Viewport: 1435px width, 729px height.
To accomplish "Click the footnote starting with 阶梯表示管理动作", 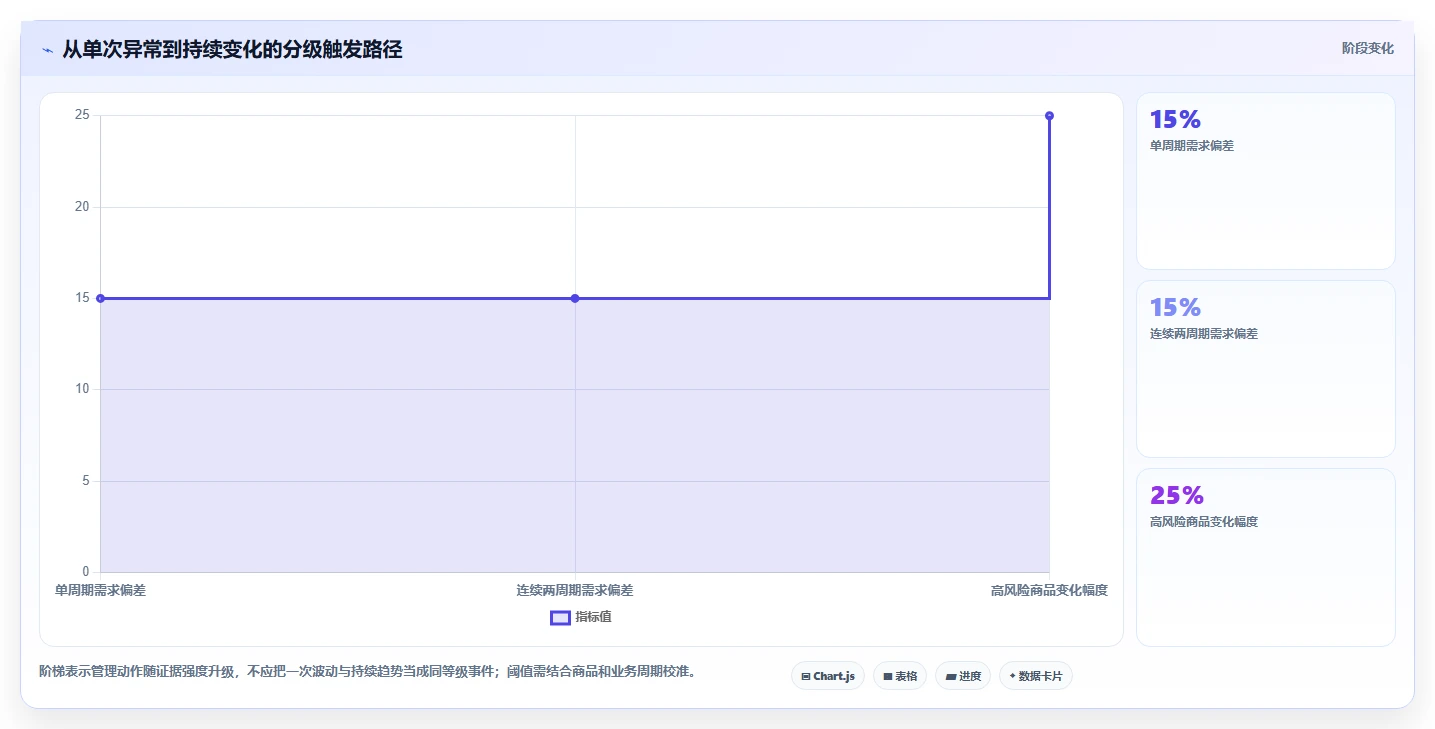I will (367, 671).
